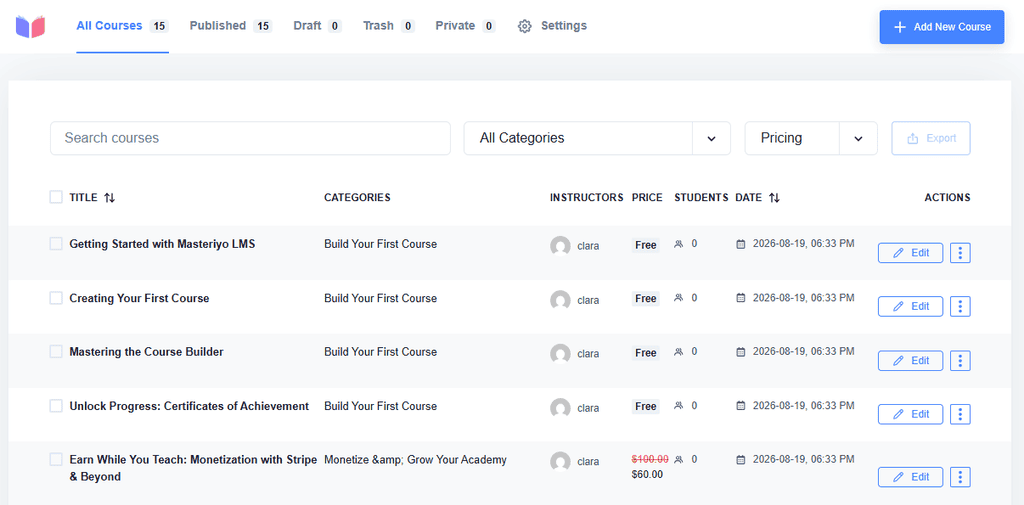
Task: Click calendar icon in Earn While You Teach row
Action: [741, 460]
